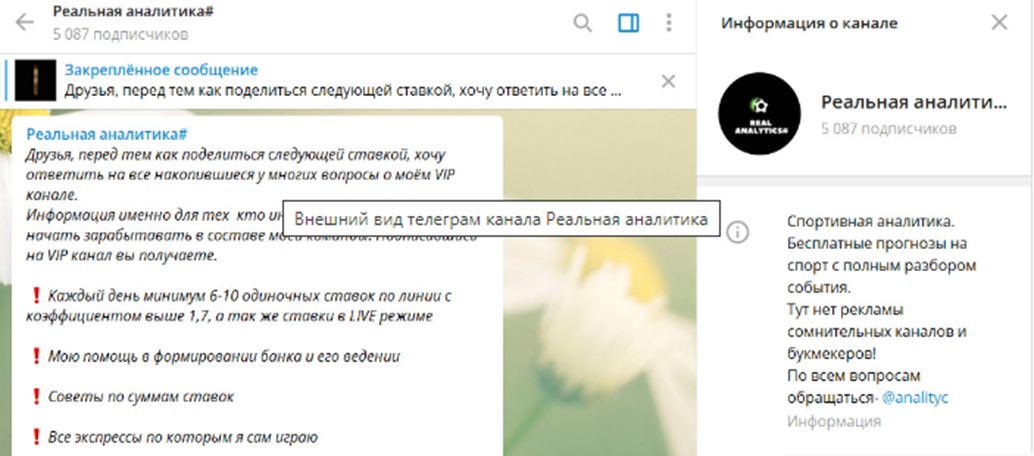This screenshot has width=1034, height=456.
Task: Click subscriber count in info panel
Action: (x=889, y=129)
